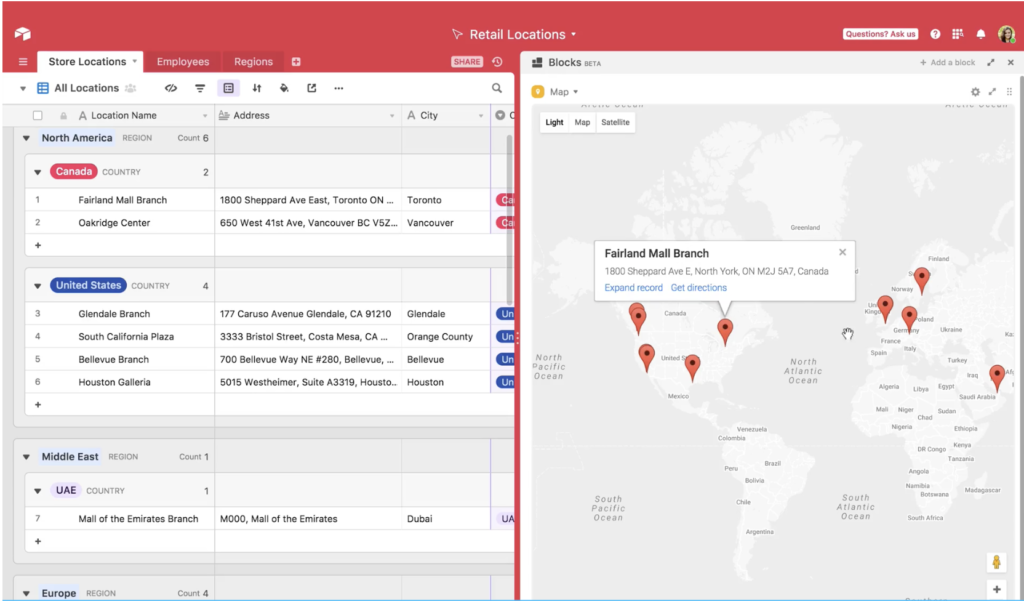Click the hide fields eye-slash icon

(x=171, y=88)
